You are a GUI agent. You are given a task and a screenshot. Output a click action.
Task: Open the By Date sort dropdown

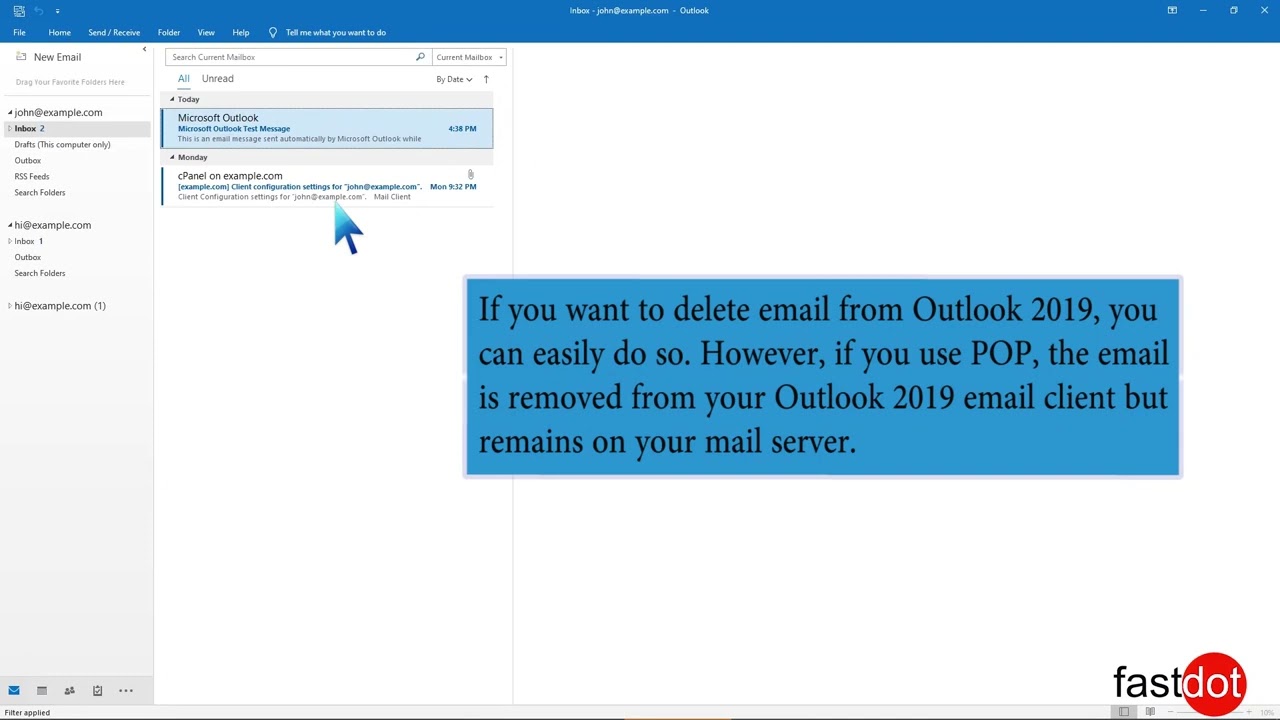[x=454, y=79]
